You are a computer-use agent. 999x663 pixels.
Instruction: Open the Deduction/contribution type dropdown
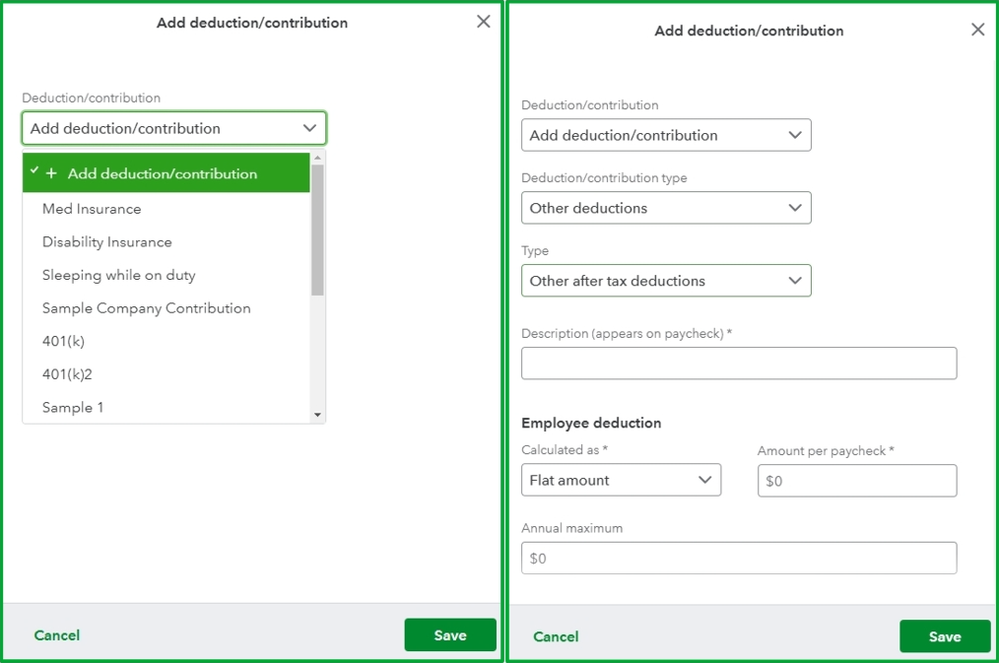[666, 208]
